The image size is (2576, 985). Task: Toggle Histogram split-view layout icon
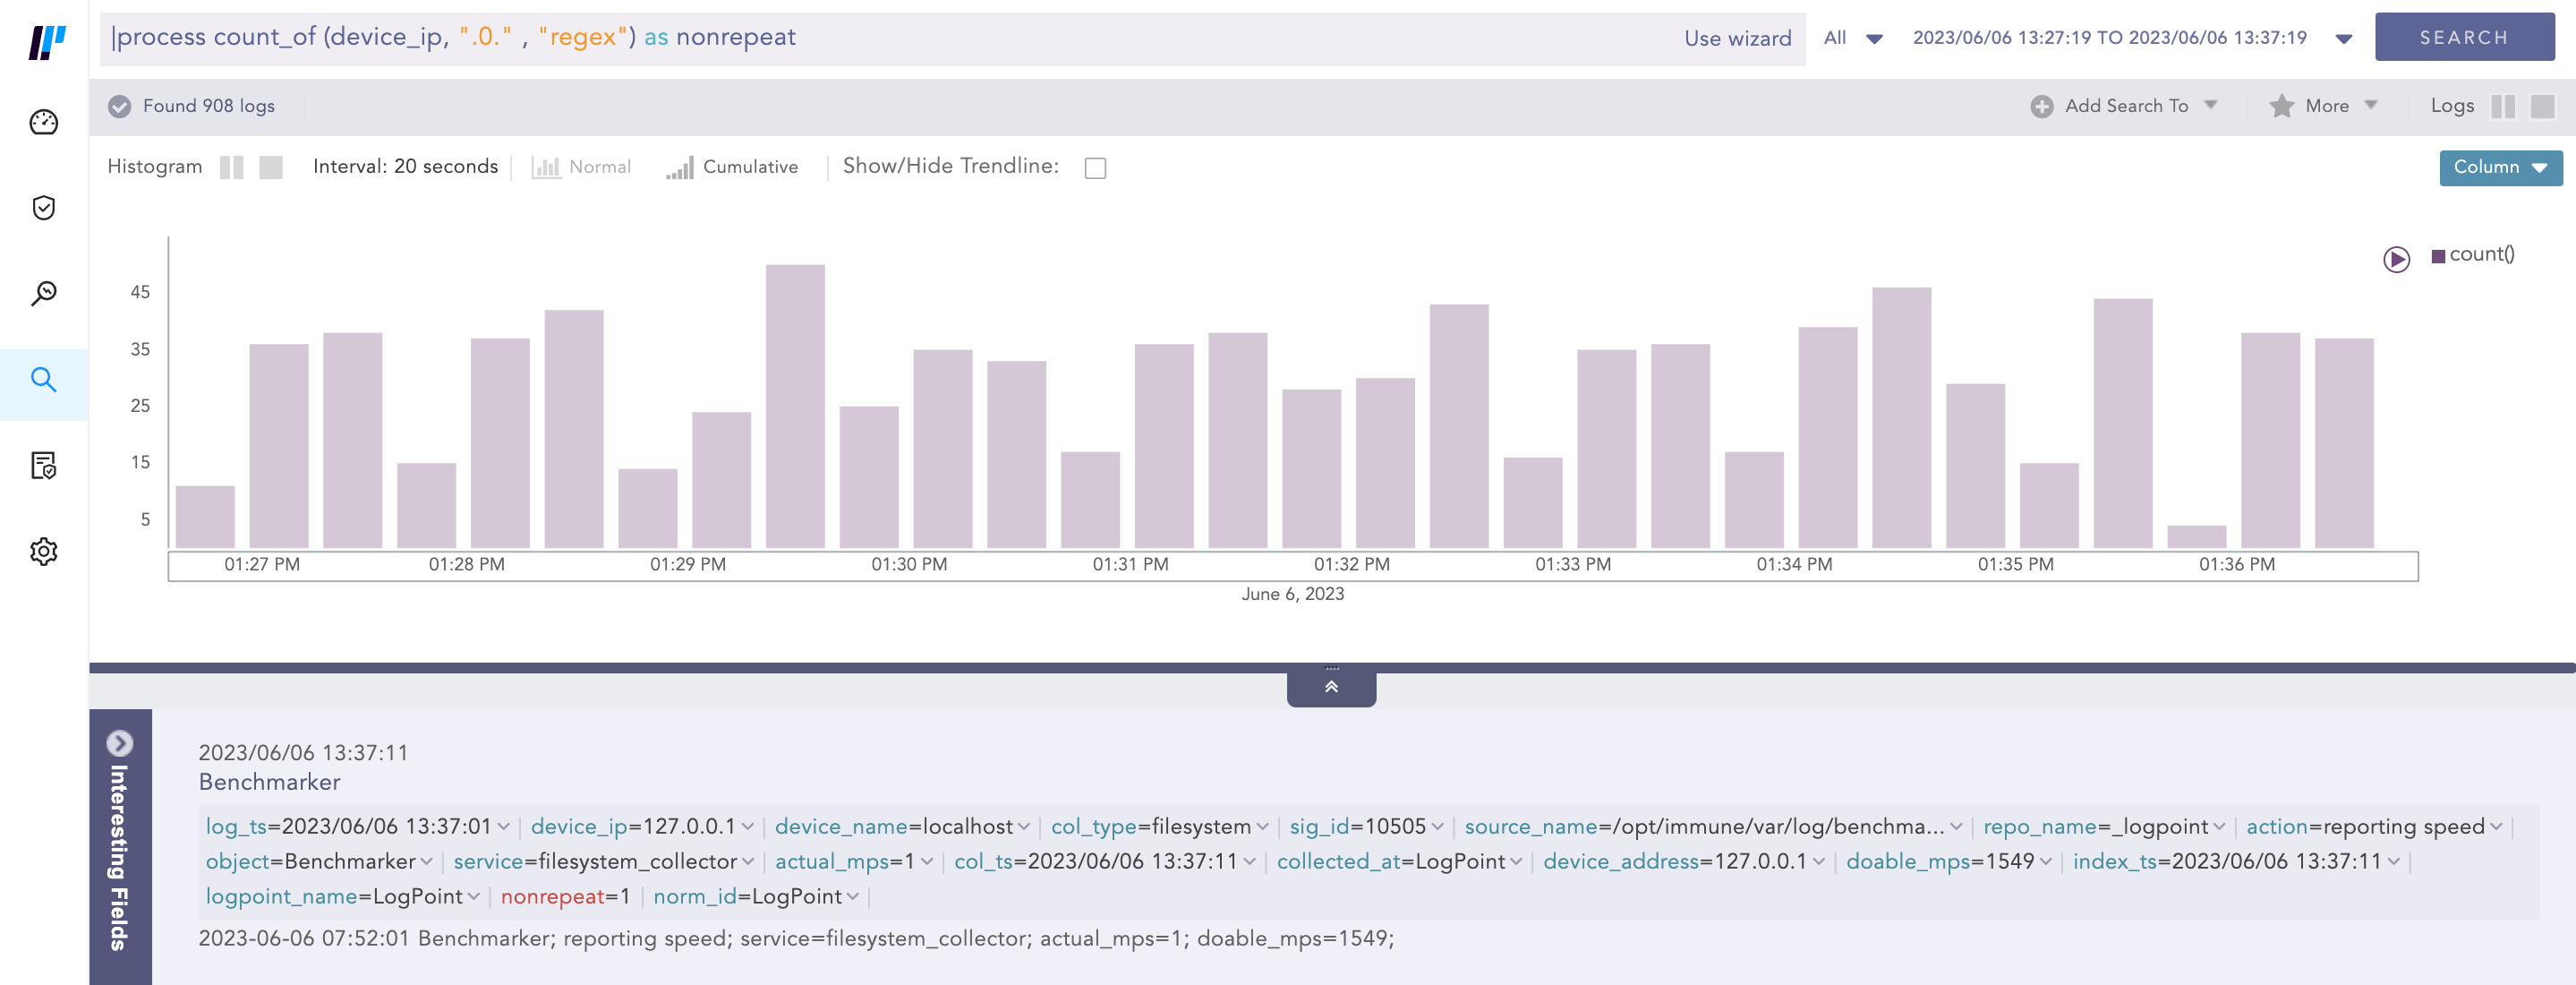pos(232,167)
